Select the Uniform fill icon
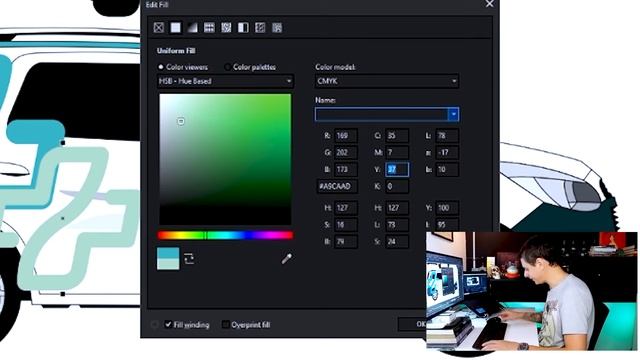The height and width of the screenshot is (360, 640). coord(176,27)
